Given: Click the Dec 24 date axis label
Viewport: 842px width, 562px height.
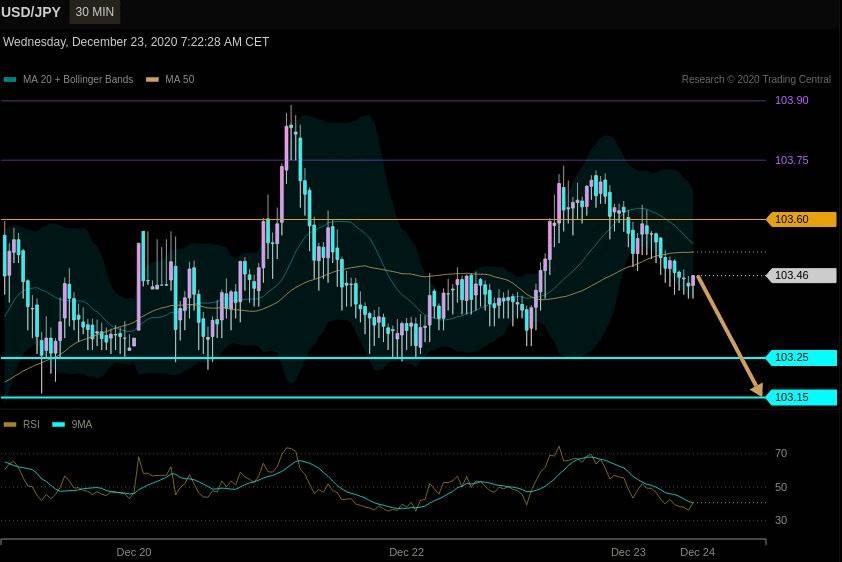Looking at the screenshot, I should pyautogui.click(x=698, y=552).
